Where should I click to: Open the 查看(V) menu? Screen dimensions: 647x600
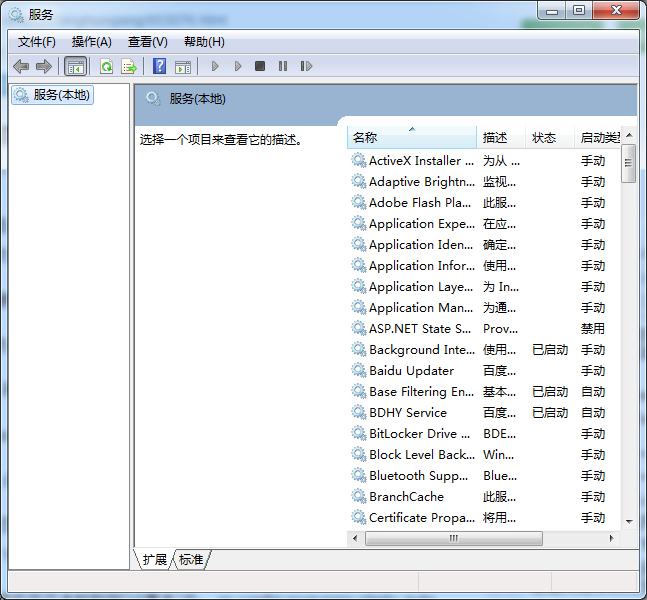tap(148, 42)
